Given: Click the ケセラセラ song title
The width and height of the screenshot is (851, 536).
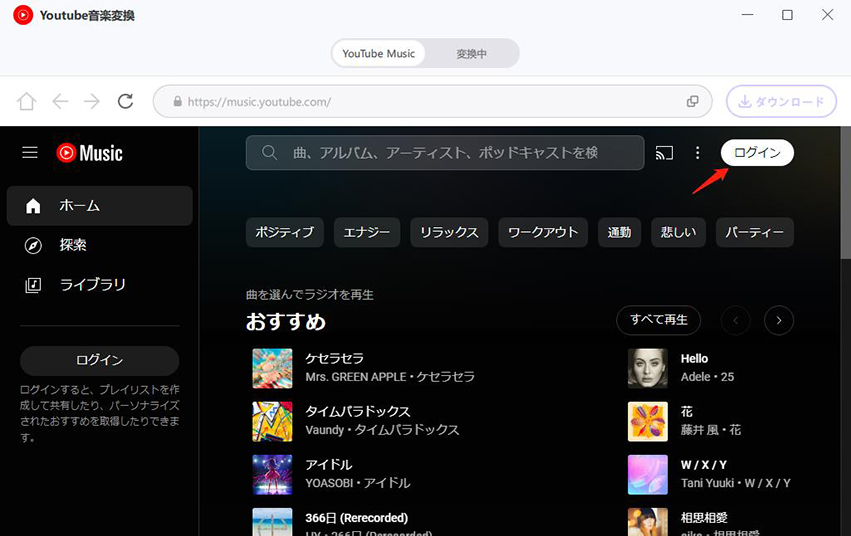Looking at the screenshot, I should pyautogui.click(x=334, y=359).
